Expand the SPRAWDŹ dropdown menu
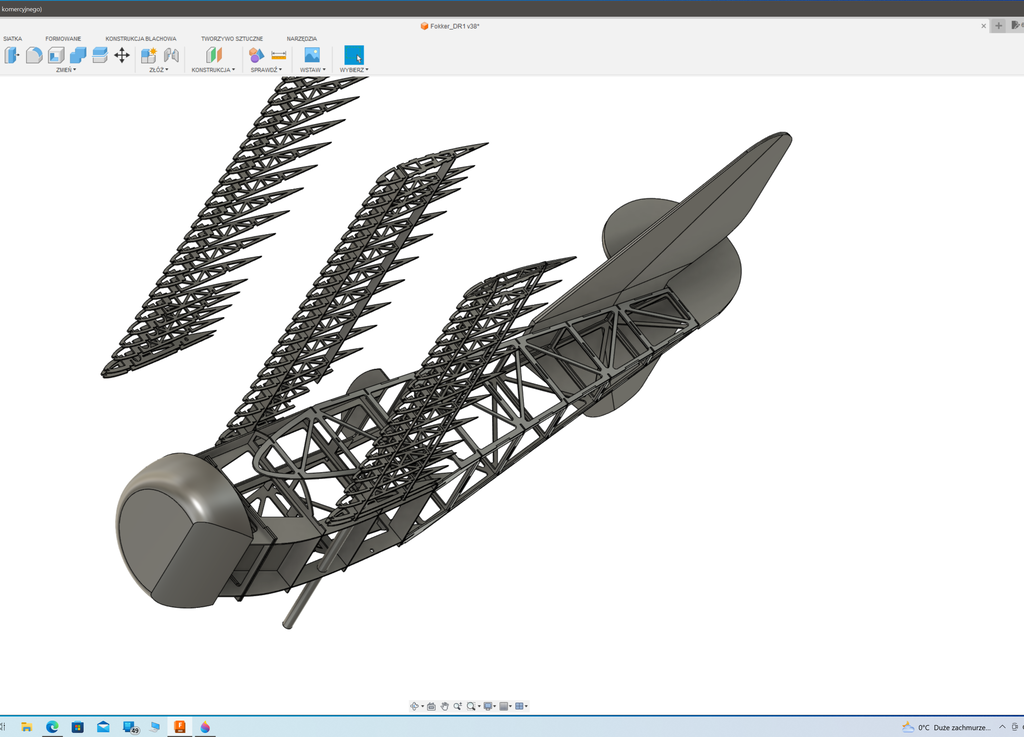 [266, 70]
